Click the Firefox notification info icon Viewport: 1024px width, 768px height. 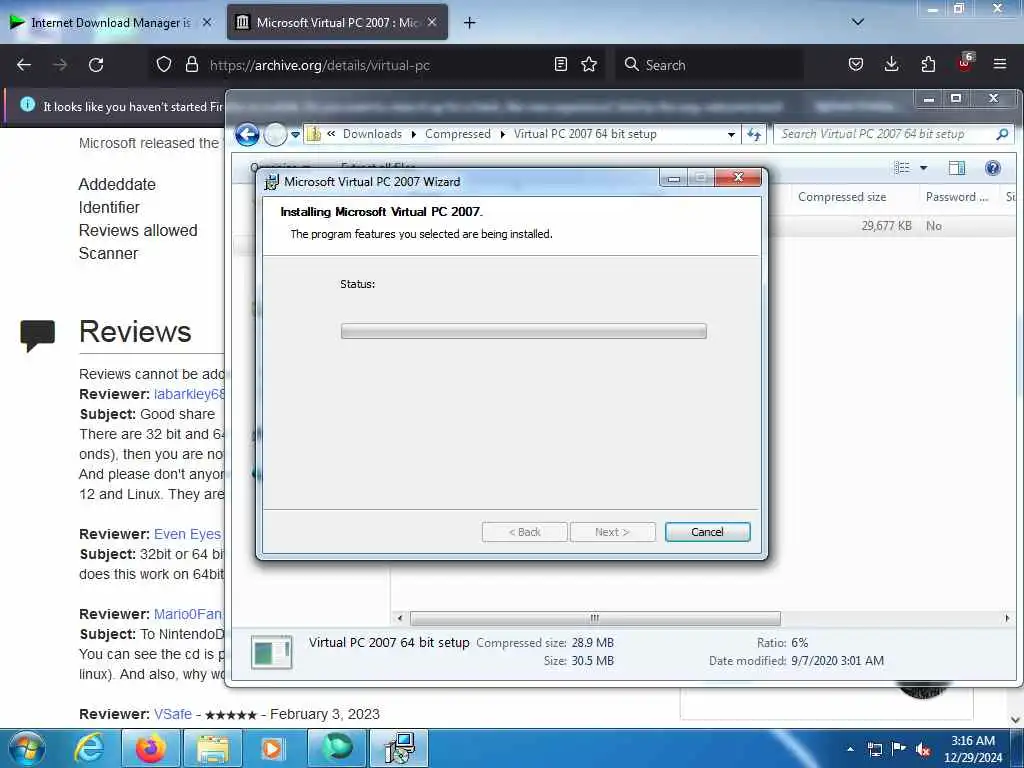click(27, 104)
